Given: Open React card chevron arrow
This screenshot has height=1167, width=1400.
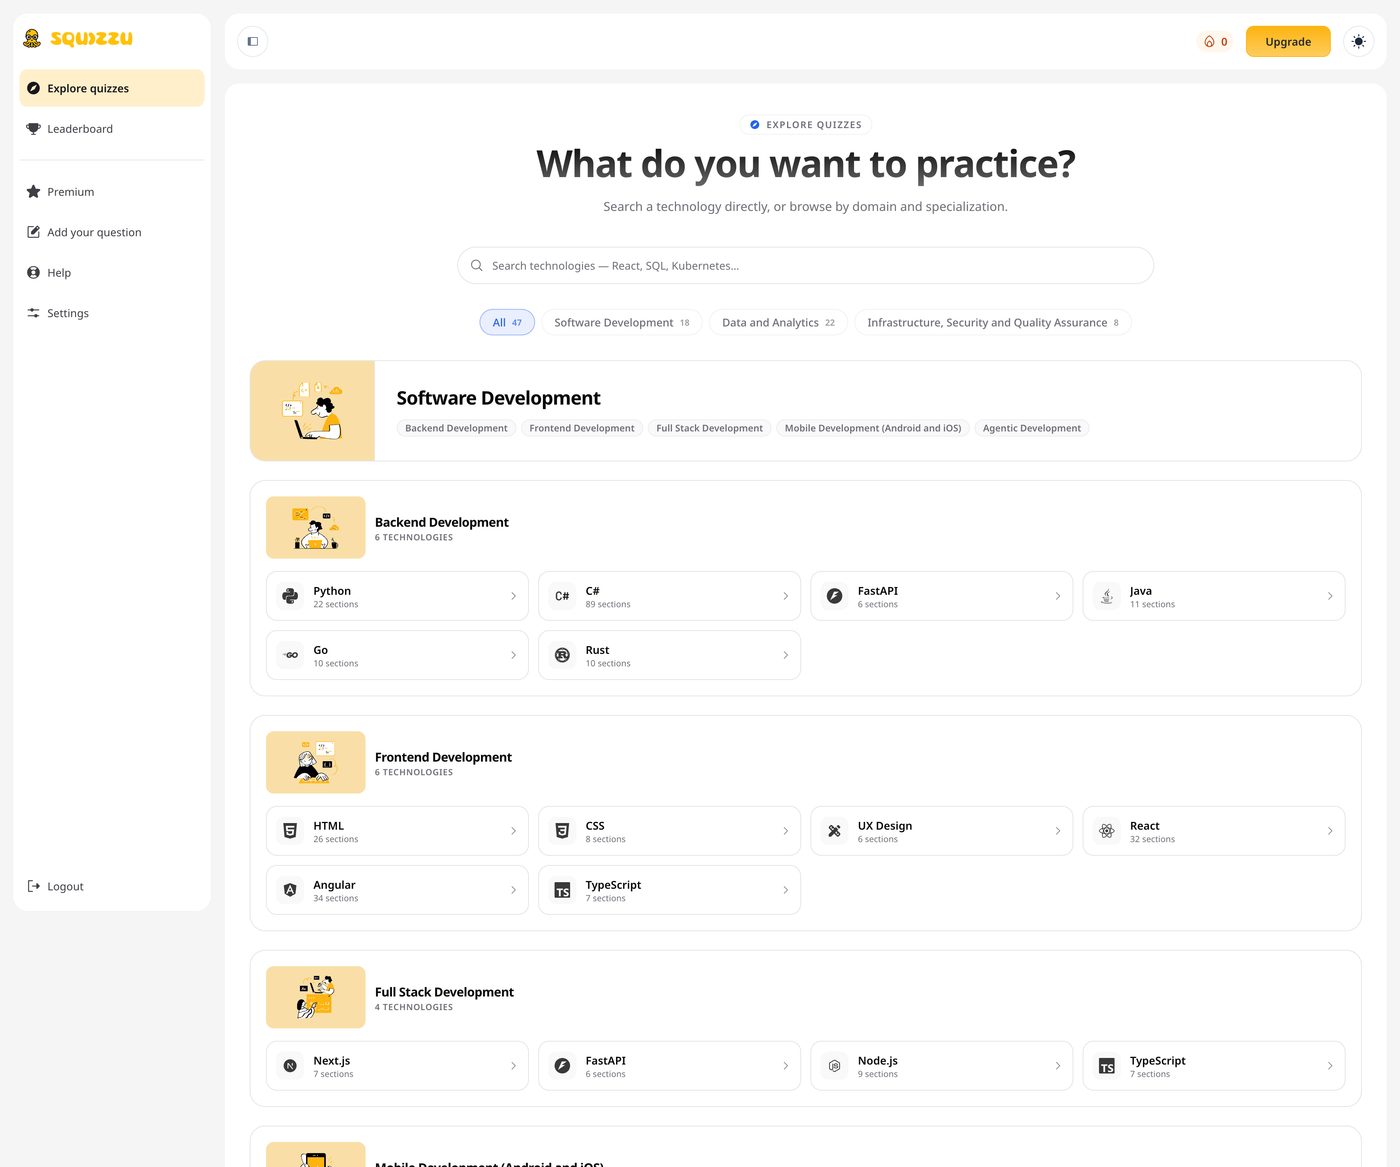Looking at the screenshot, I should pos(1330,831).
